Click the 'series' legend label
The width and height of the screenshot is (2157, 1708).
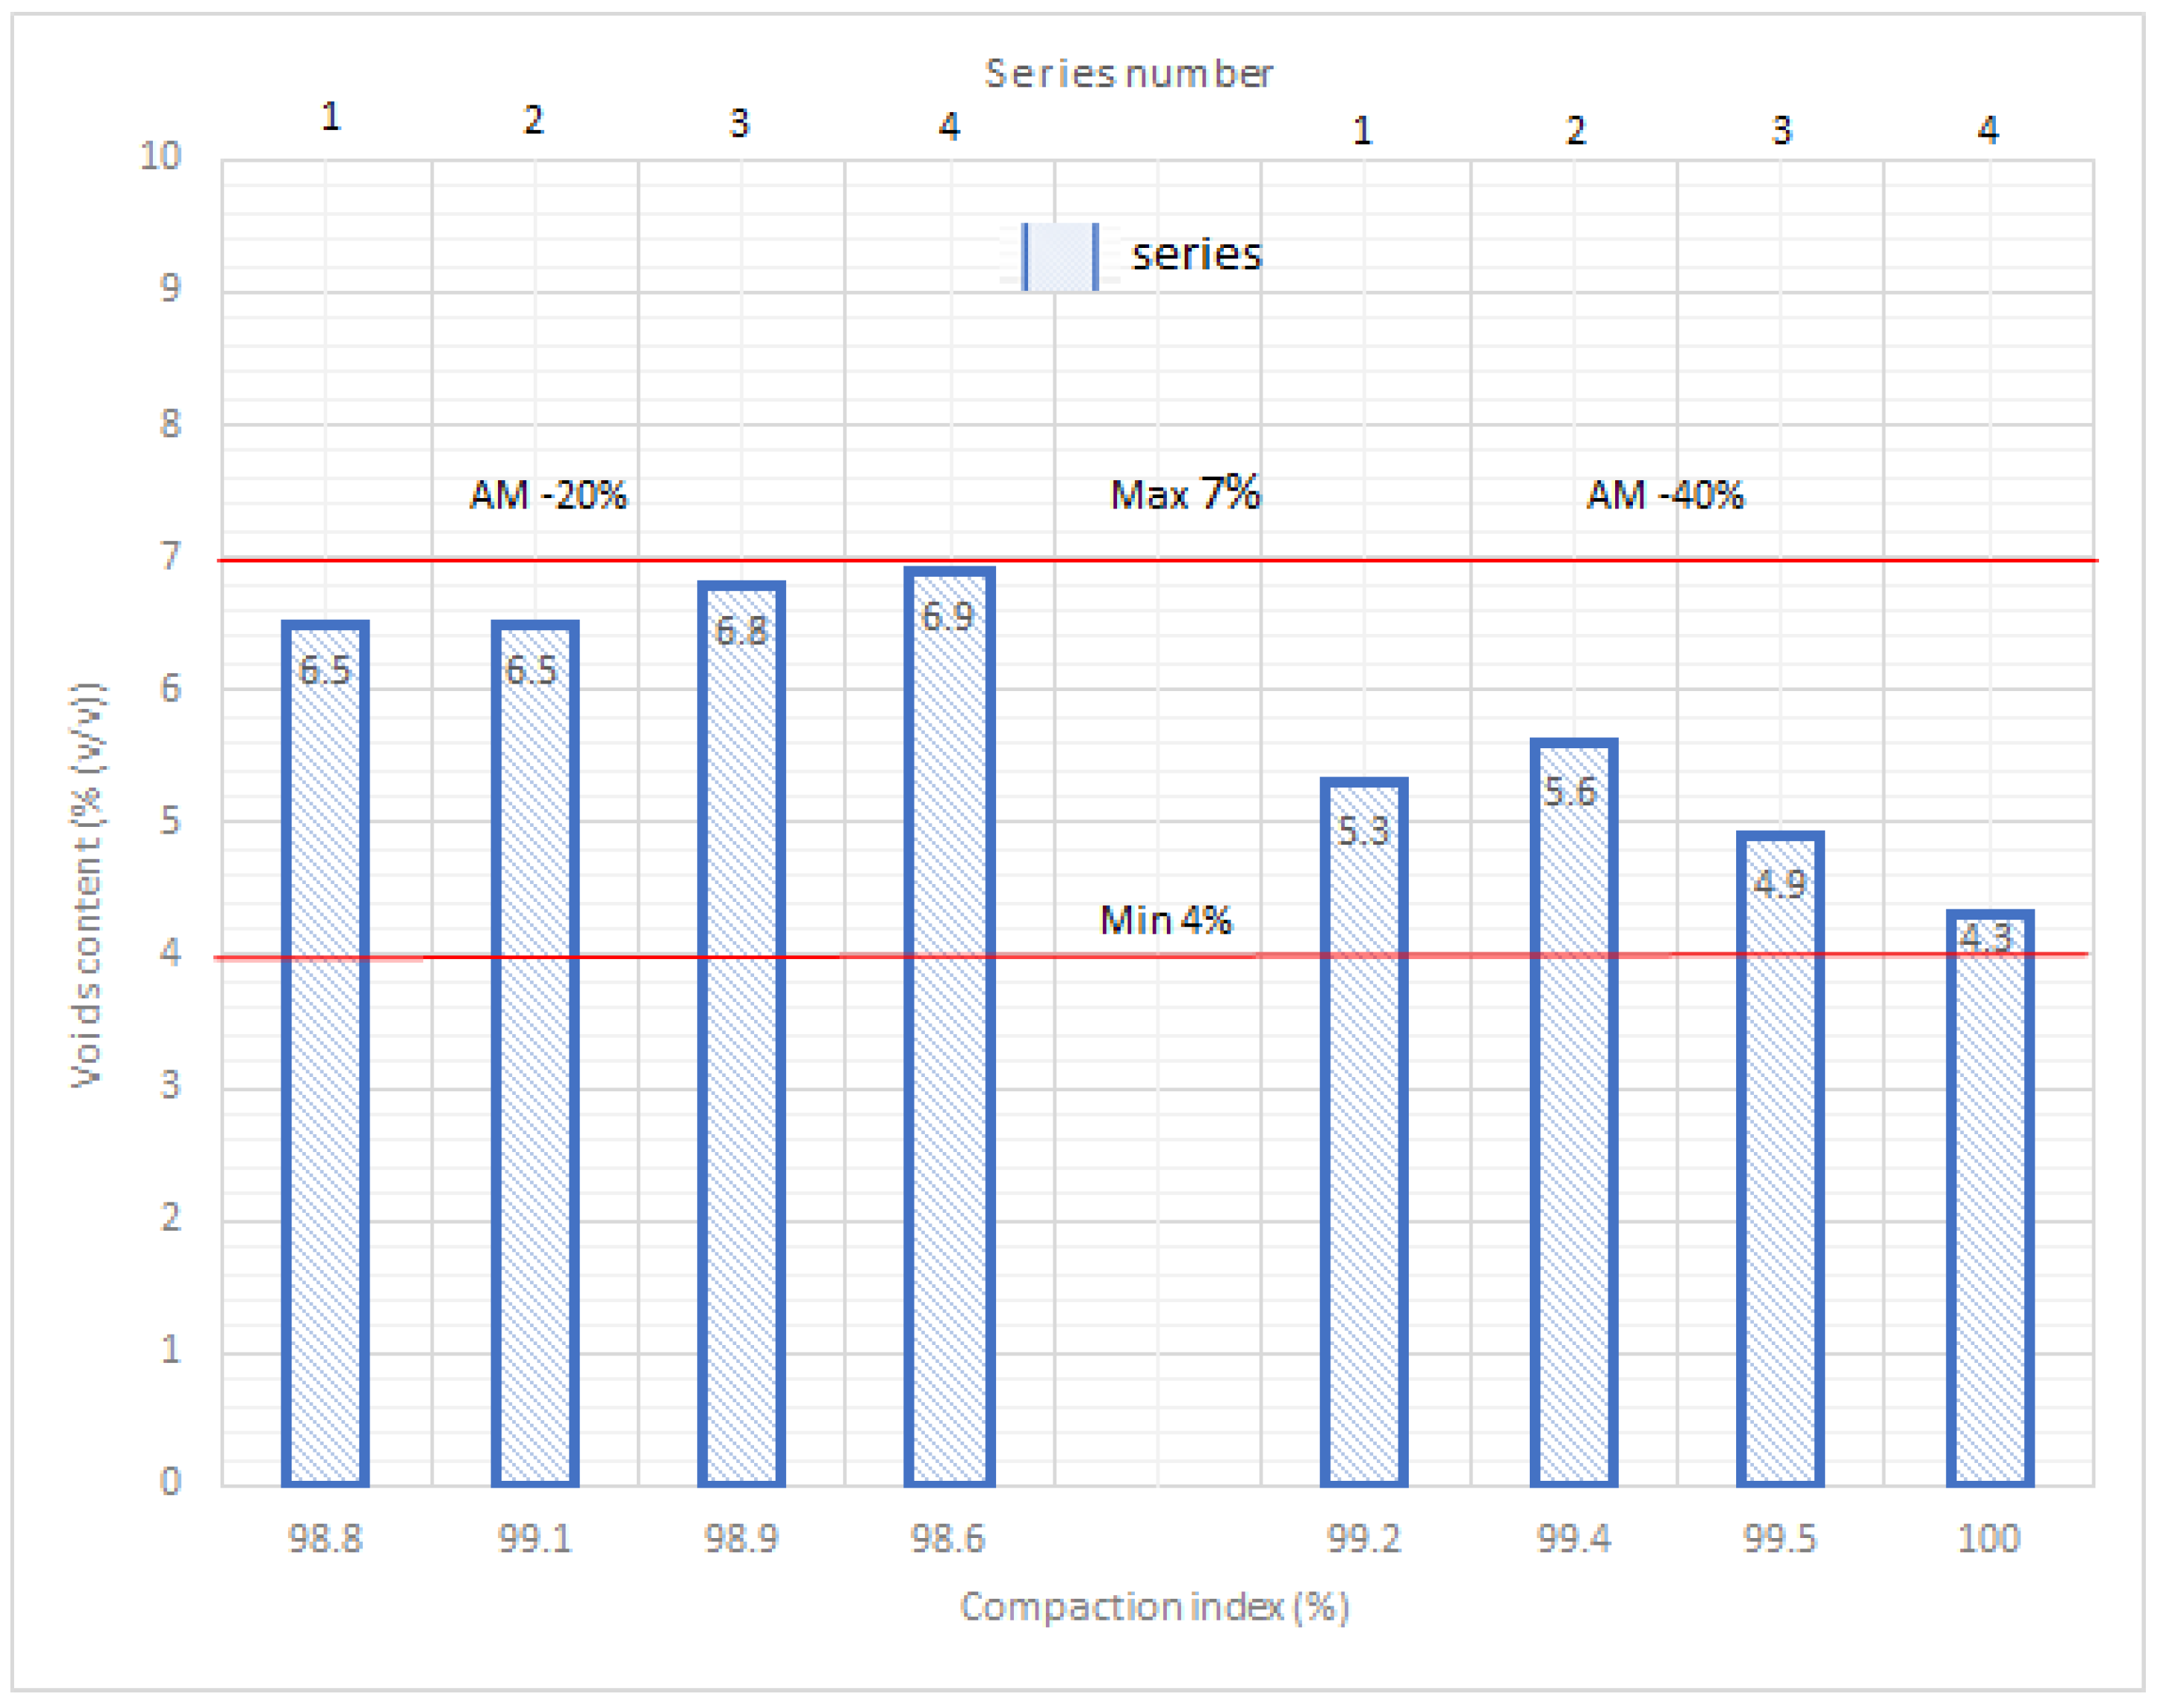click(1196, 255)
